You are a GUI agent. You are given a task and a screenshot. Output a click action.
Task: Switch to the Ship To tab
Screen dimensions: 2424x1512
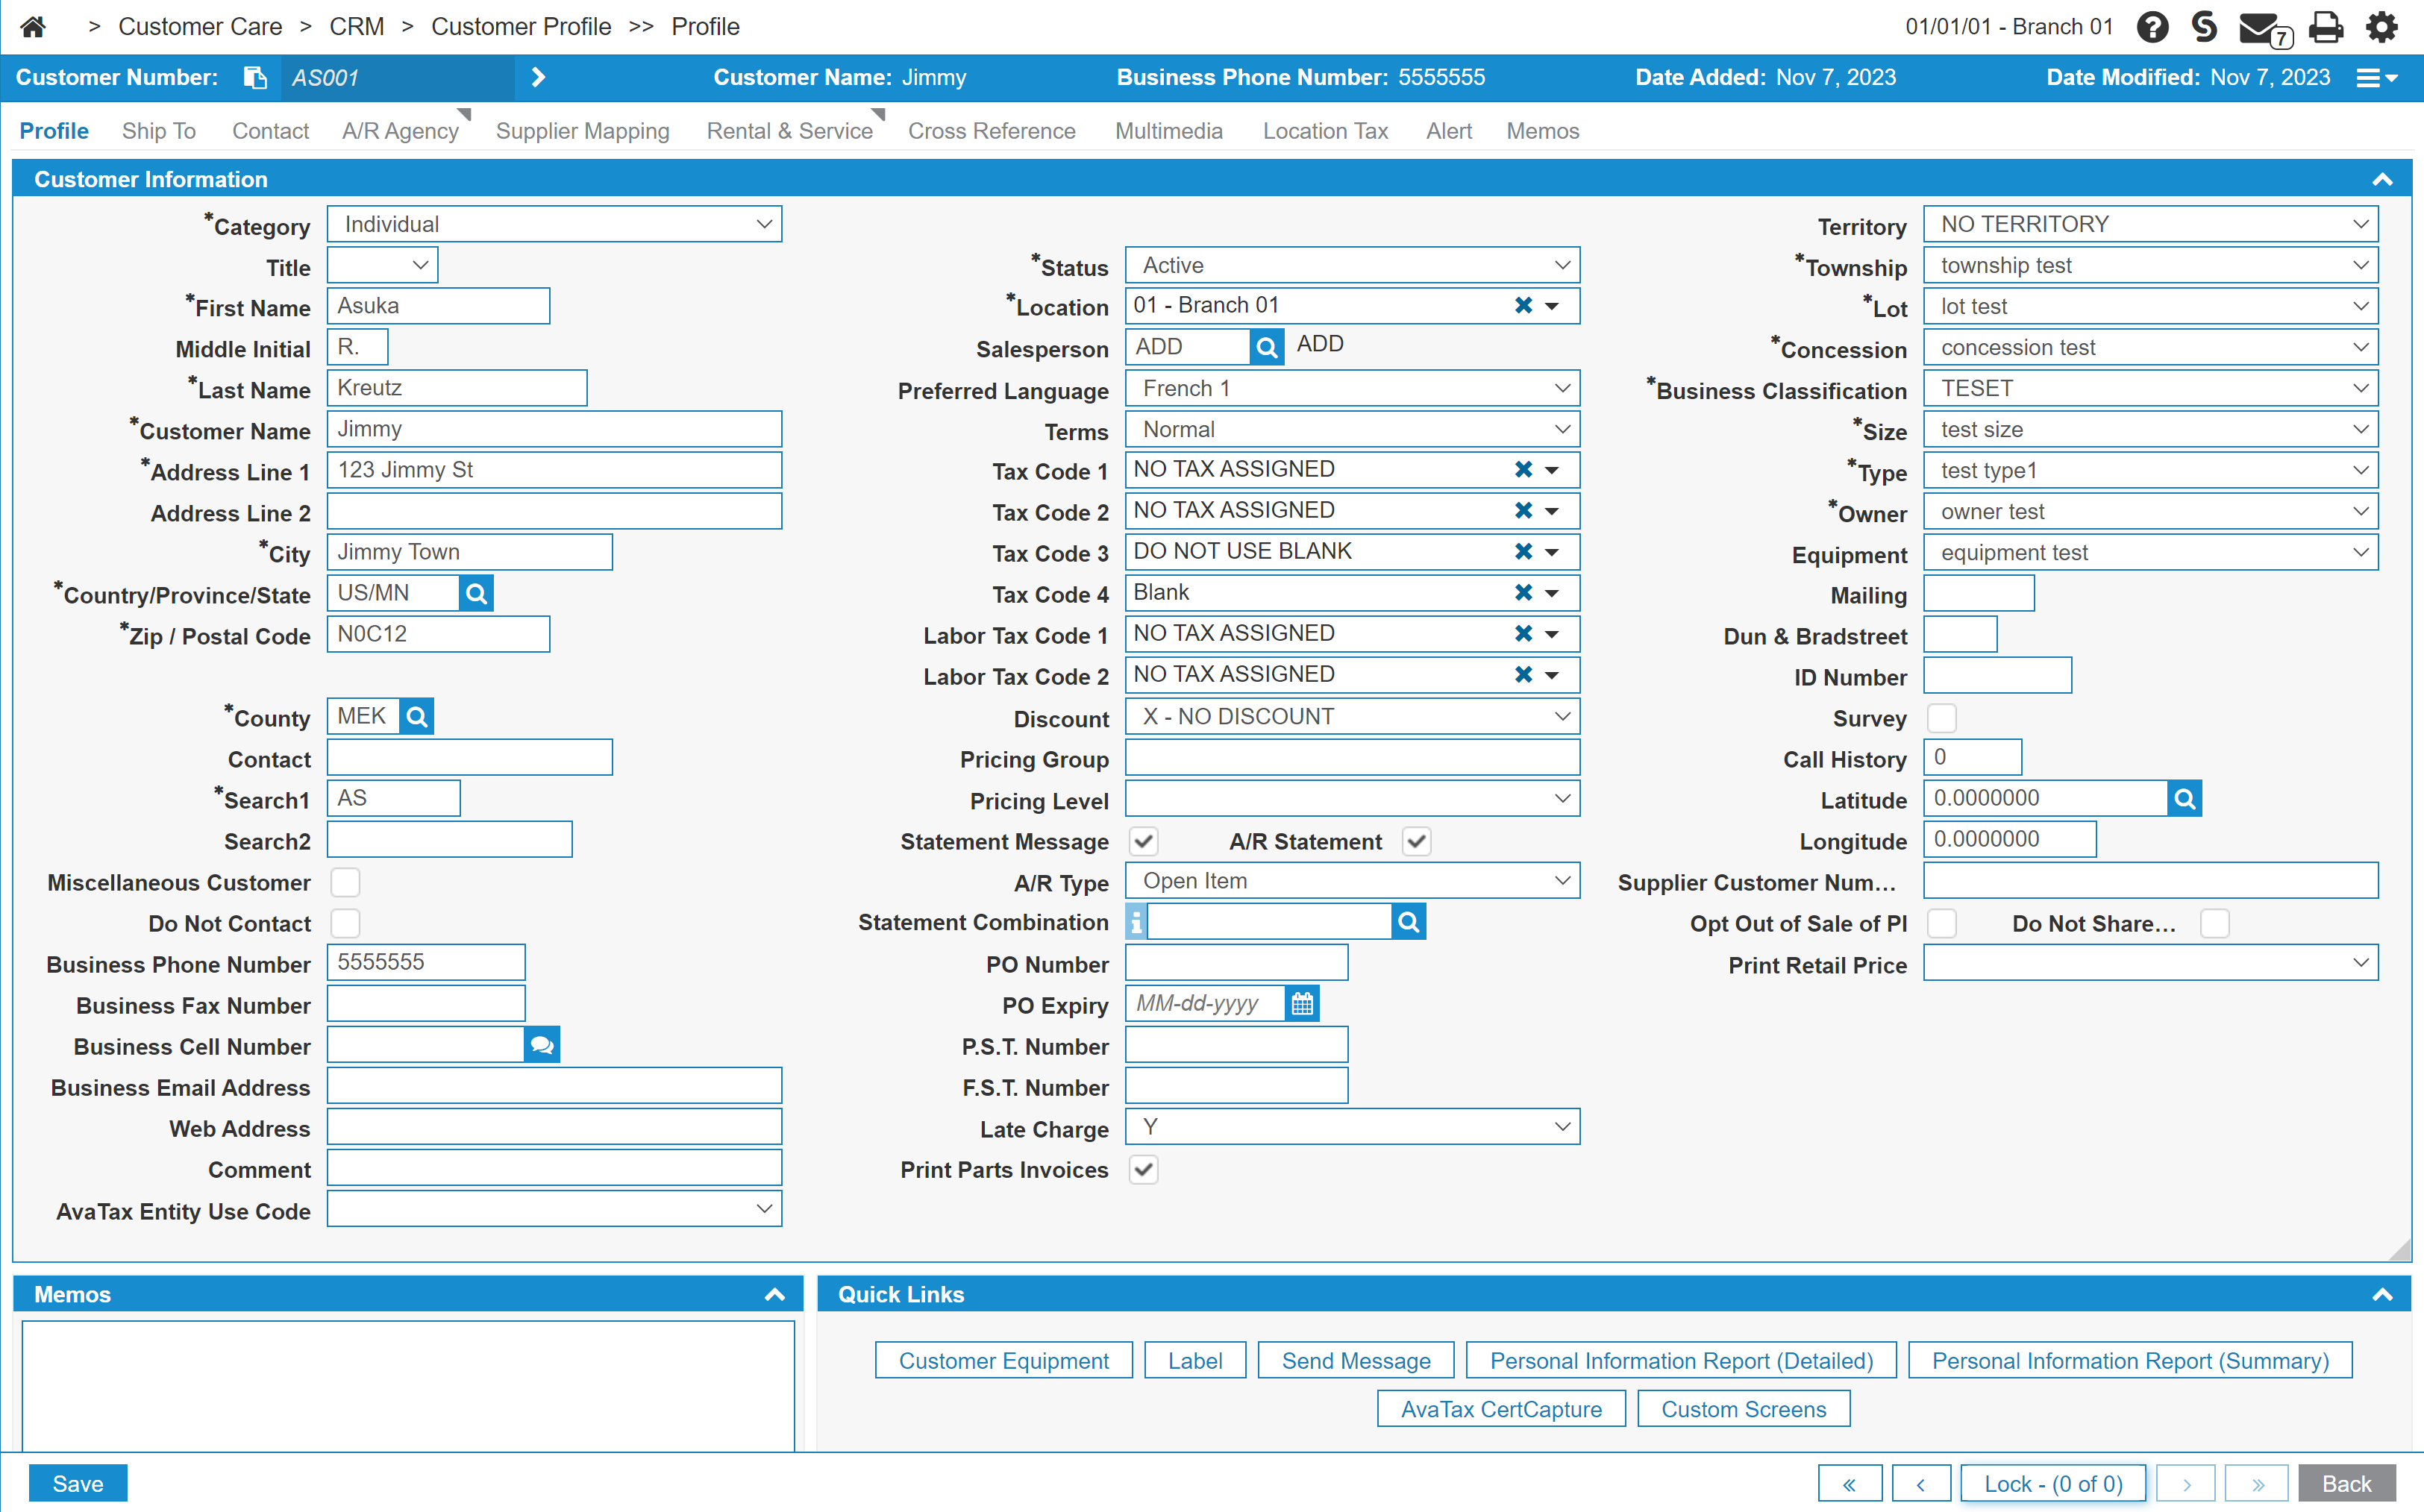pos(159,131)
